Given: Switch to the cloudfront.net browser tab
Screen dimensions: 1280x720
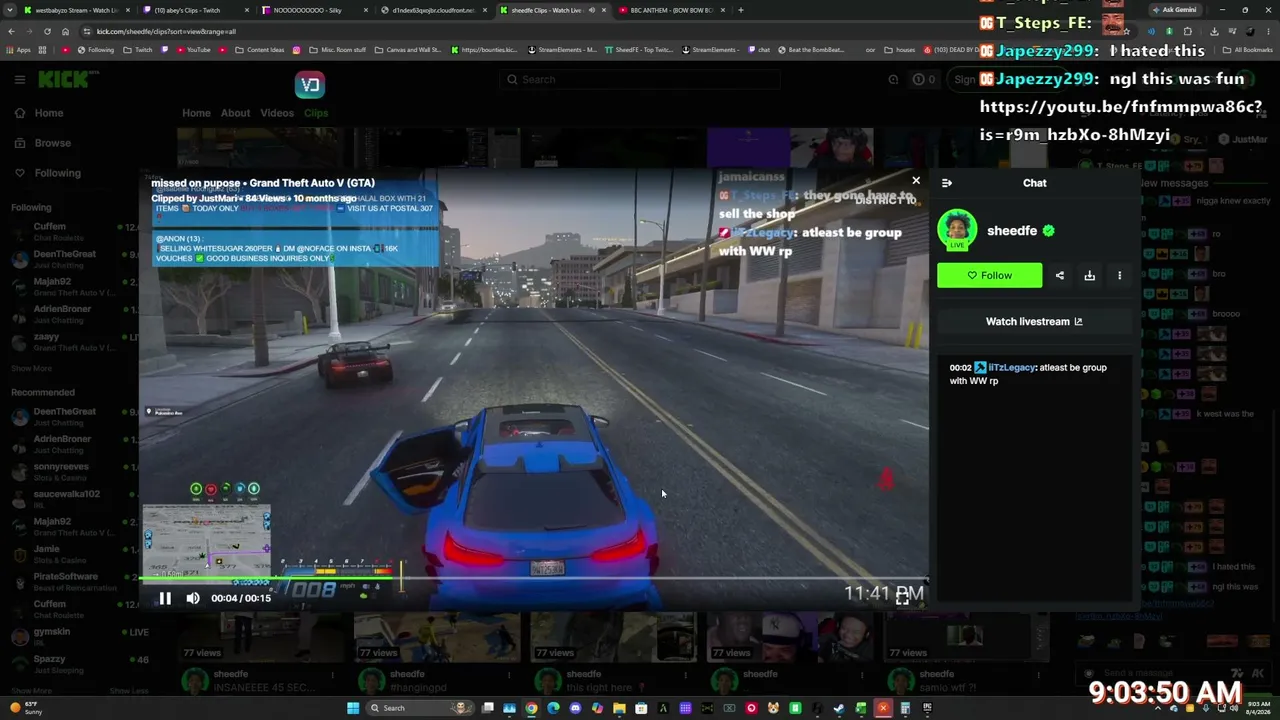Looking at the screenshot, I should tap(433, 10).
